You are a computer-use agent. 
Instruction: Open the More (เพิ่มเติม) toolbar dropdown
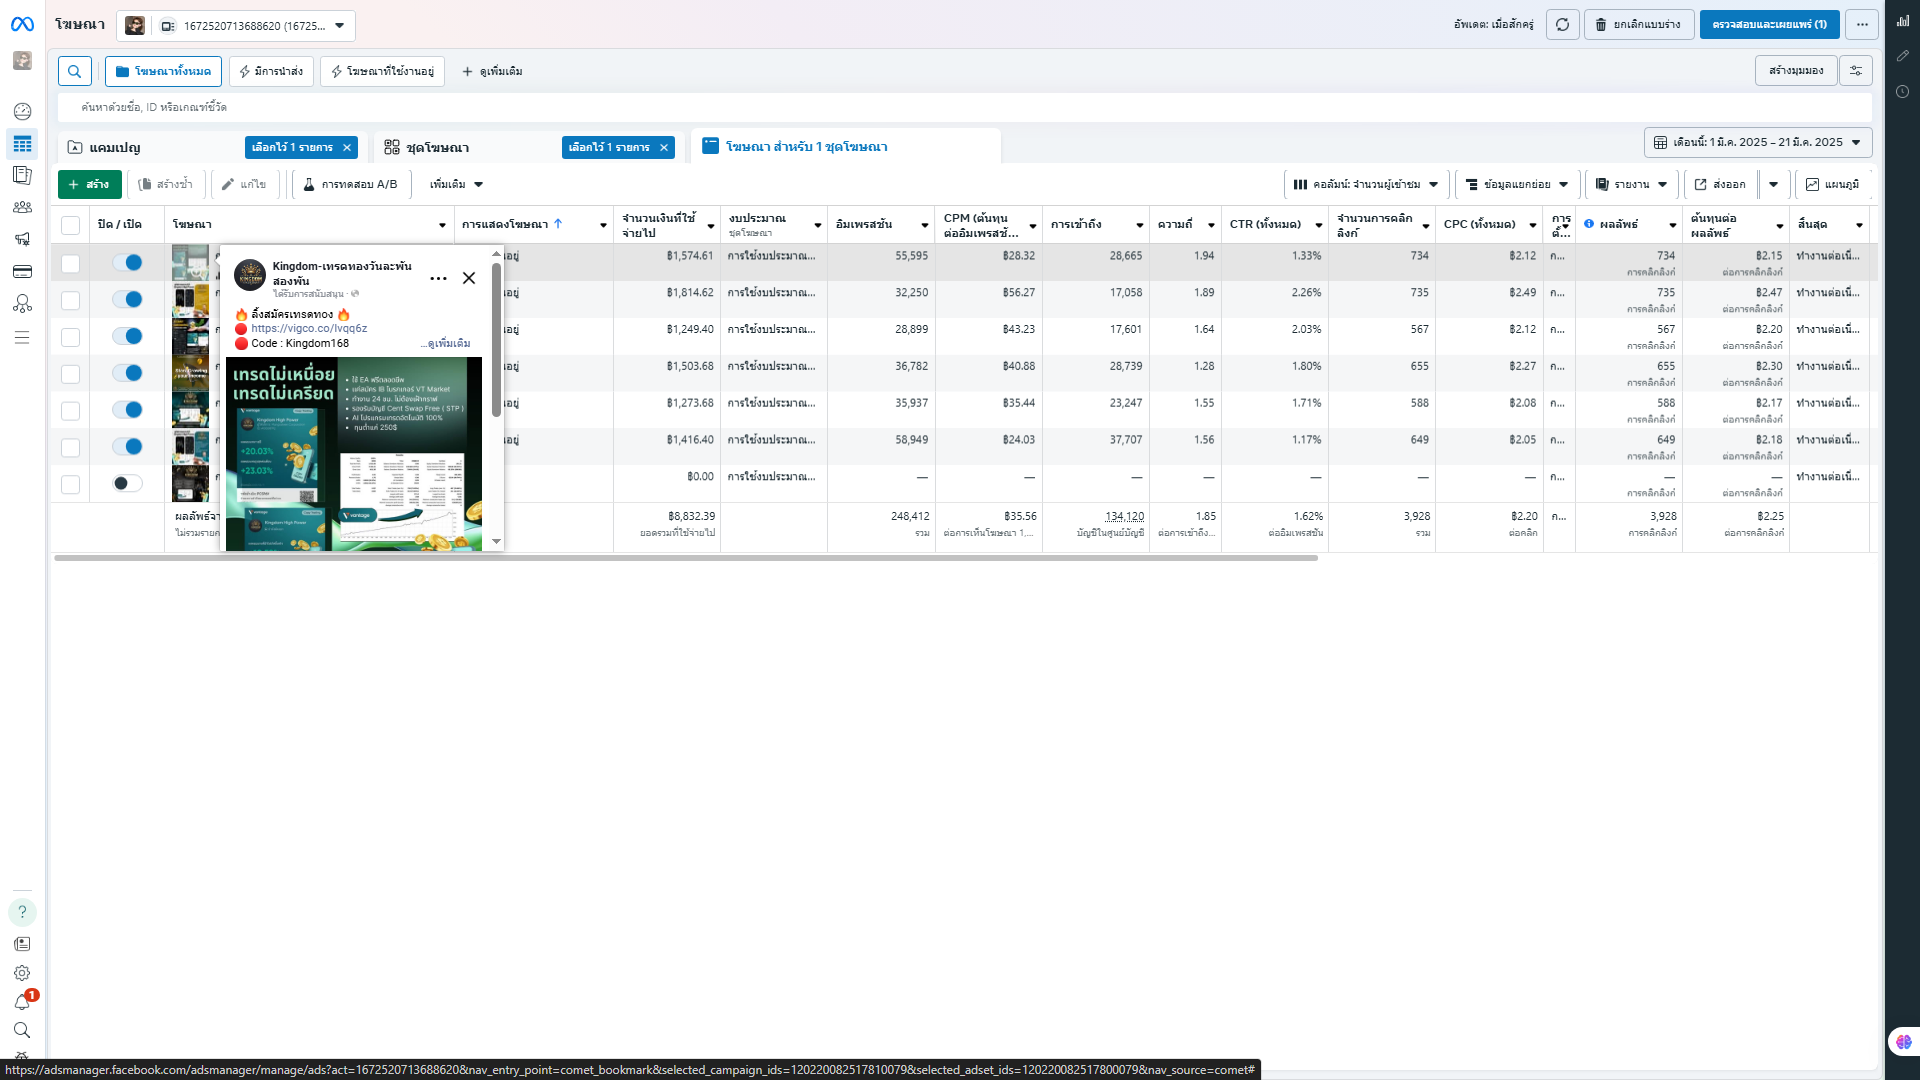(x=456, y=184)
